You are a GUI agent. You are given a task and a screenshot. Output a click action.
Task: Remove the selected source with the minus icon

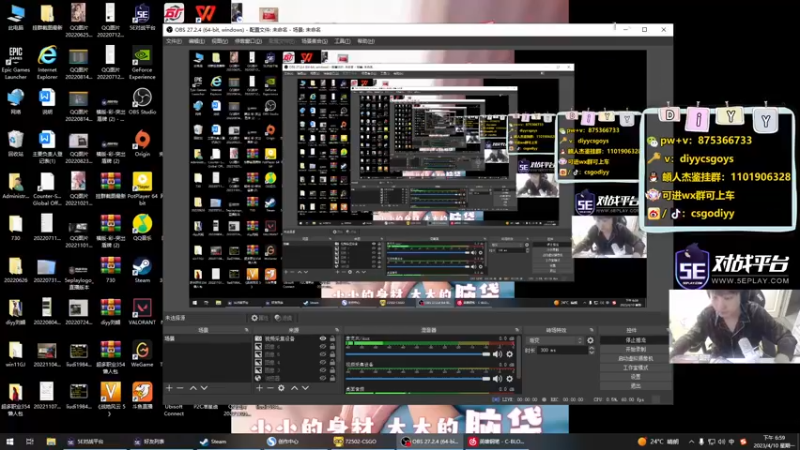click(270, 388)
